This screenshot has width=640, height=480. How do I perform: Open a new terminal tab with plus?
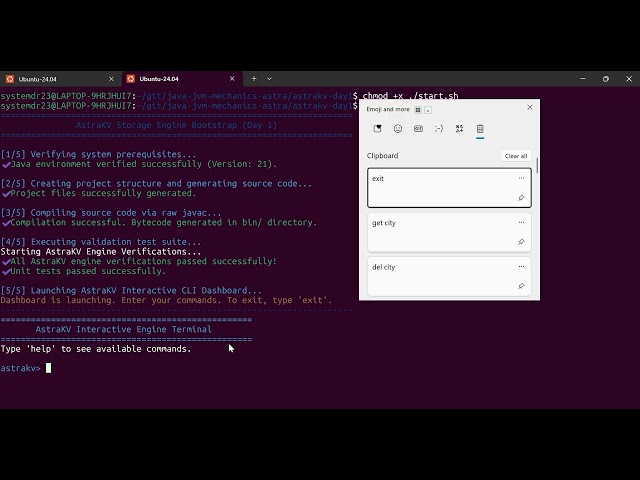coord(254,79)
